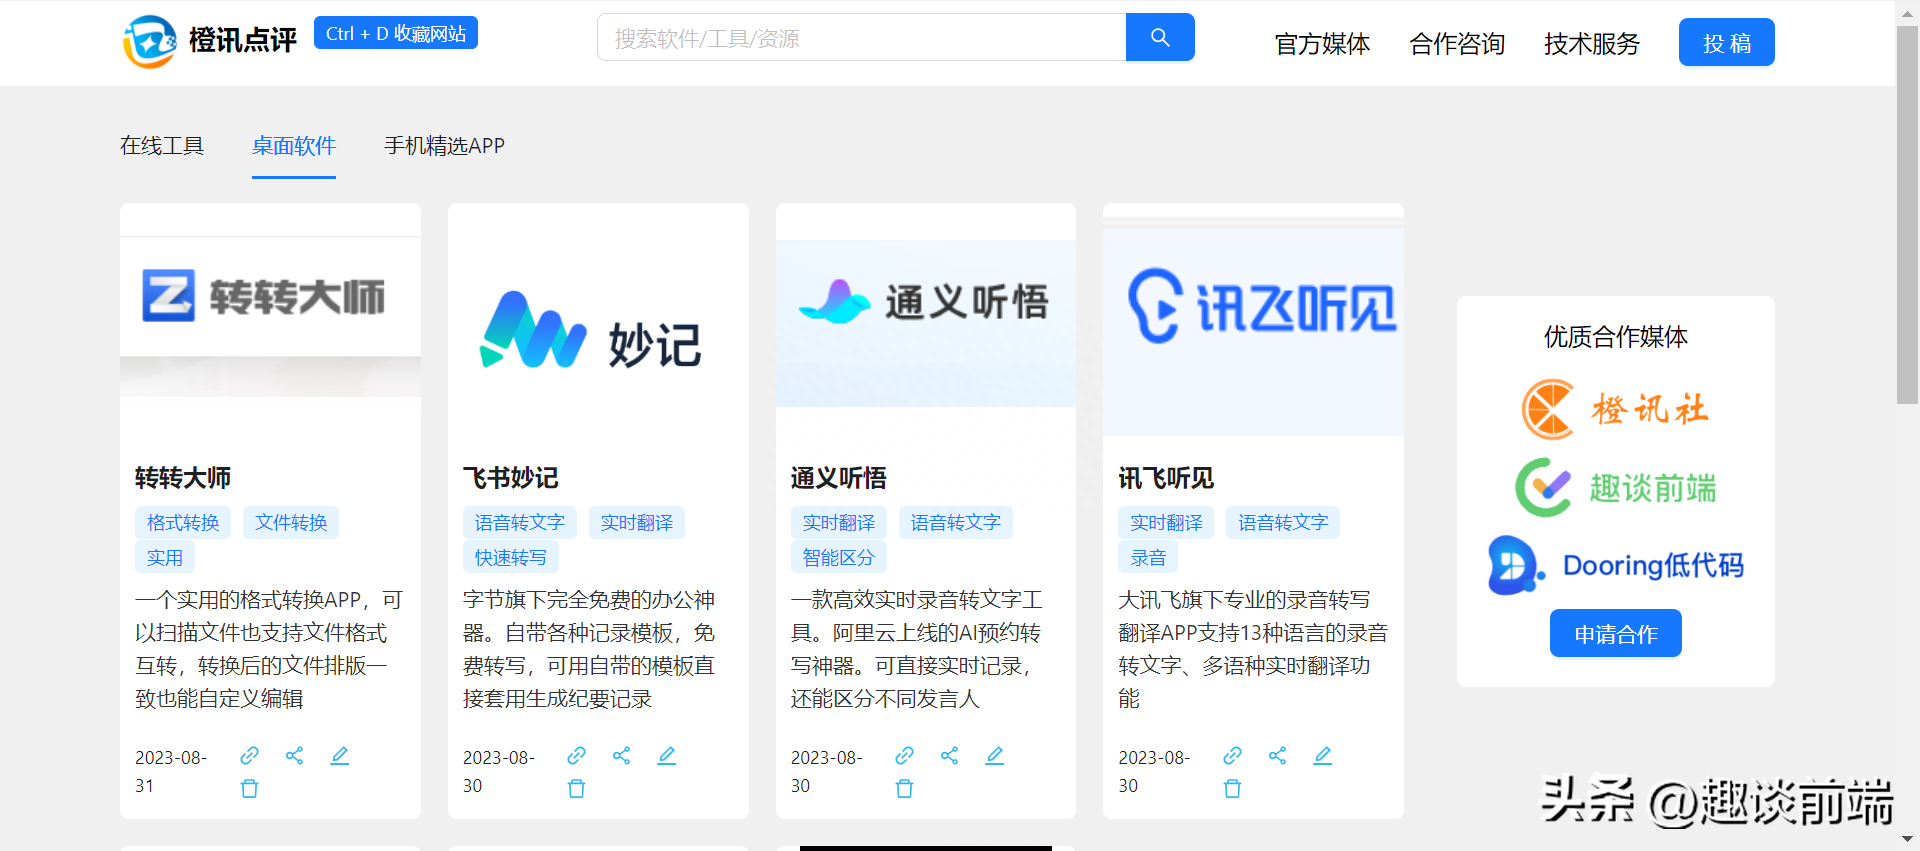Click the 投稿 submit button
The width and height of the screenshot is (1920, 851).
click(1727, 42)
